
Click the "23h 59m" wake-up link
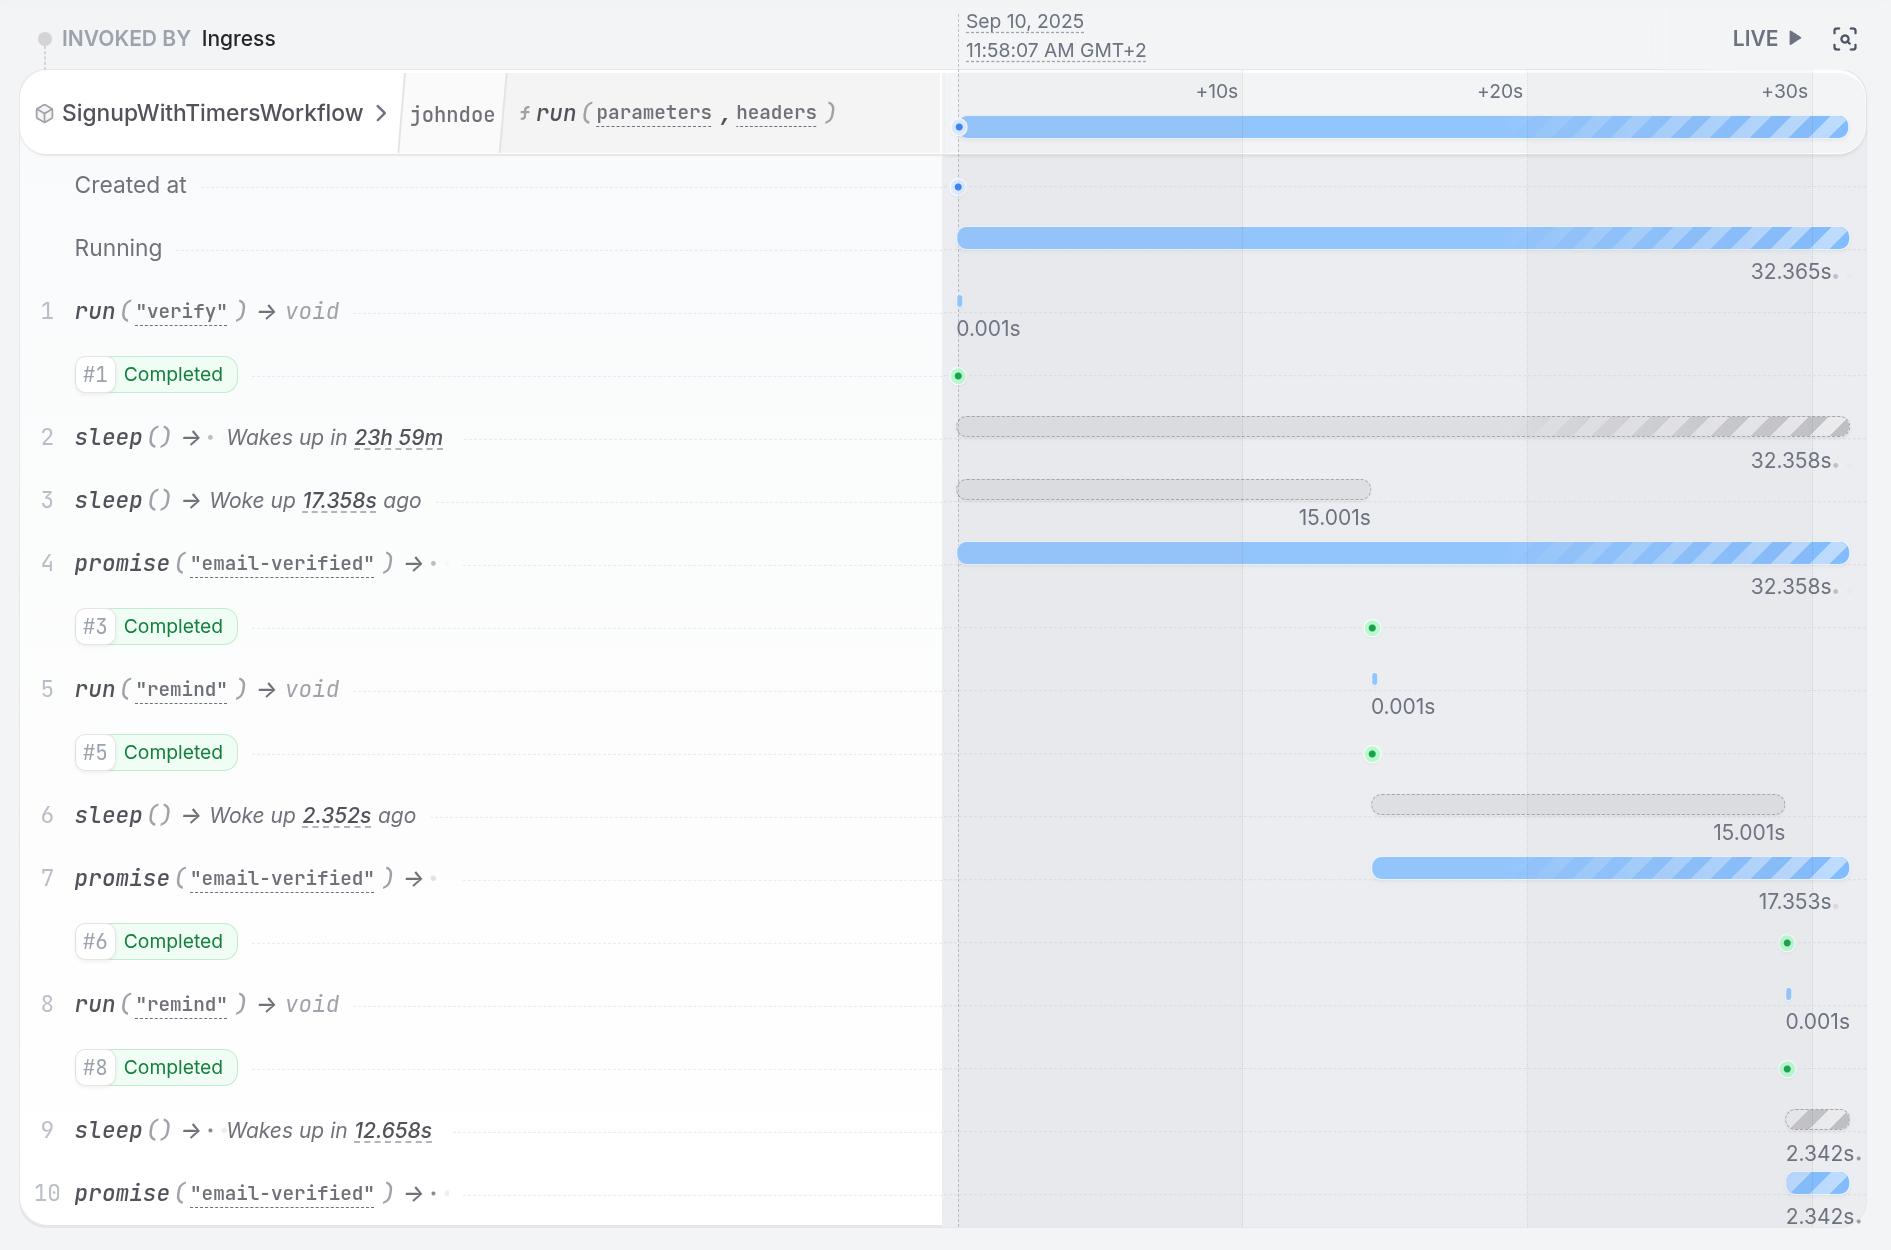[x=398, y=438]
